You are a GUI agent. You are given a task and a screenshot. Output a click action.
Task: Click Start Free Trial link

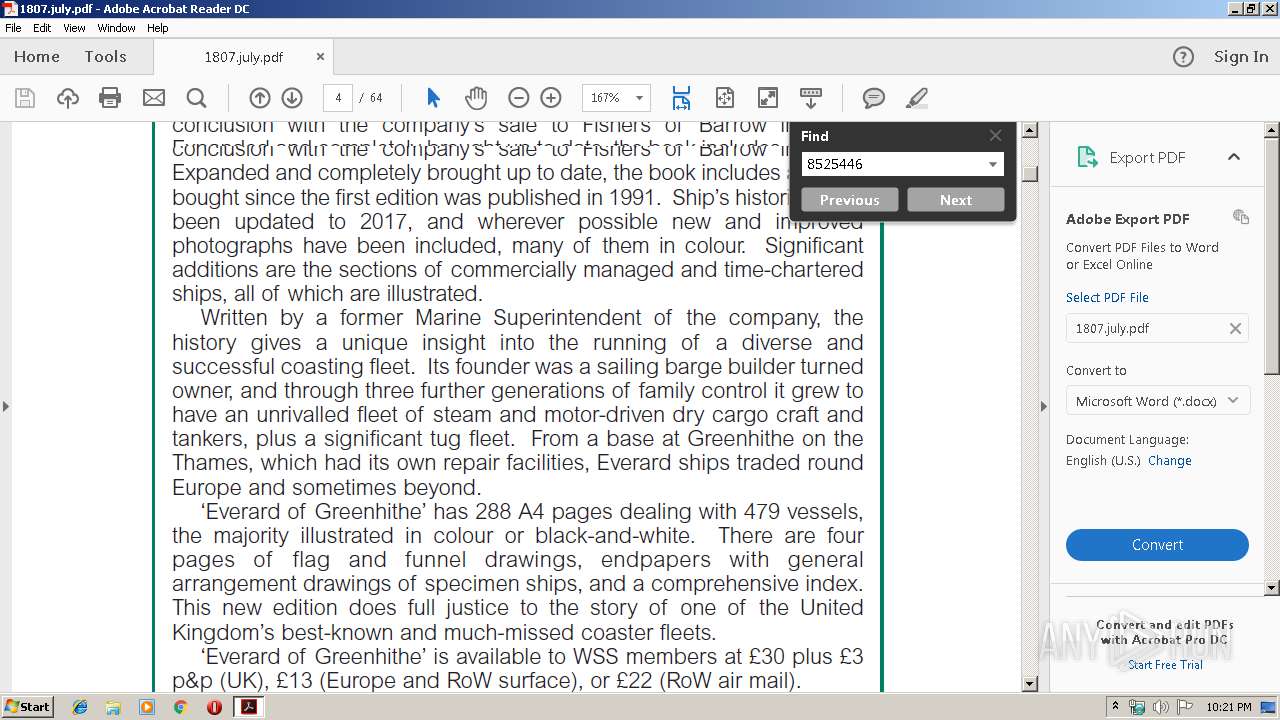pyautogui.click(x=1165, y=665)
